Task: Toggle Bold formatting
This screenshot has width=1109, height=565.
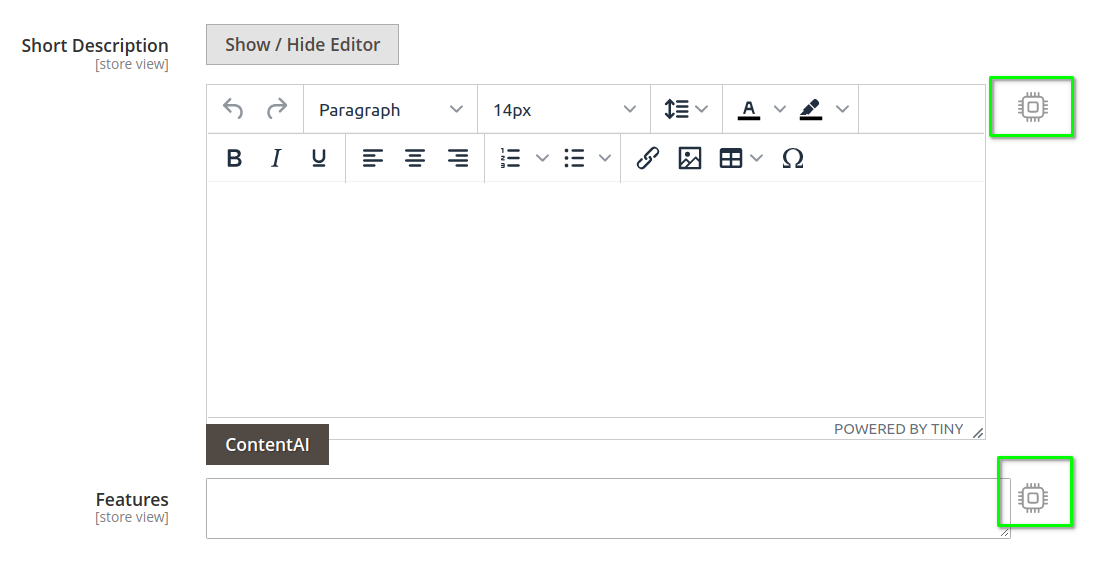Action: 234,158
